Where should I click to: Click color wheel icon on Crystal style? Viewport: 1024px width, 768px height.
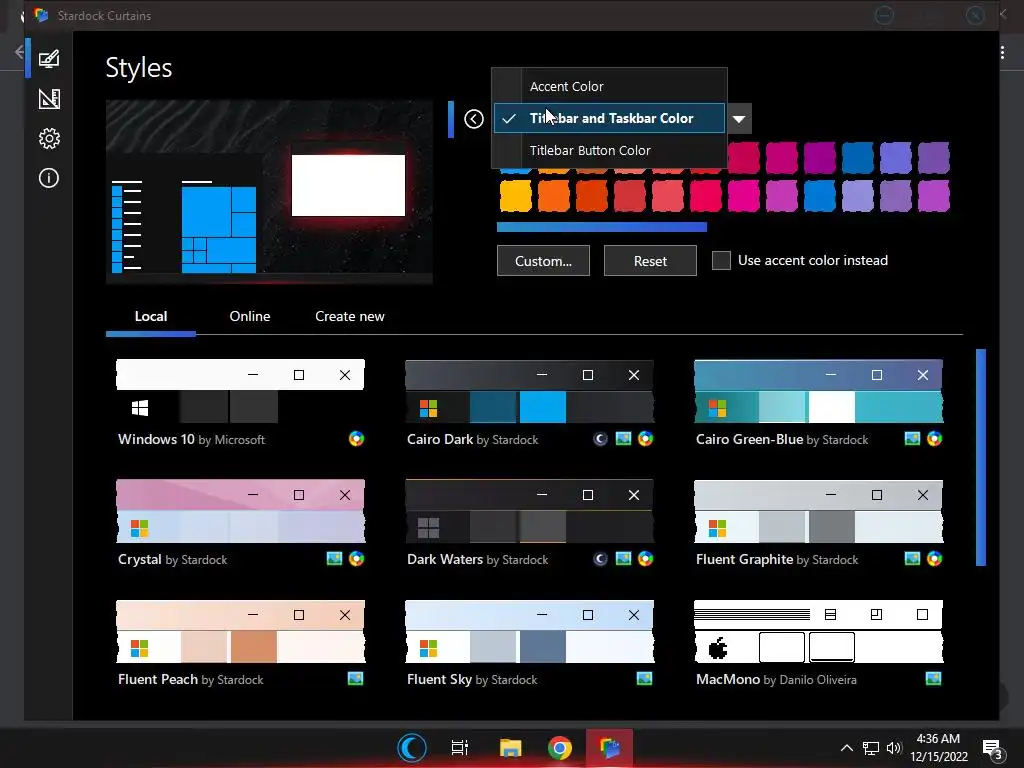coord(357,559)
